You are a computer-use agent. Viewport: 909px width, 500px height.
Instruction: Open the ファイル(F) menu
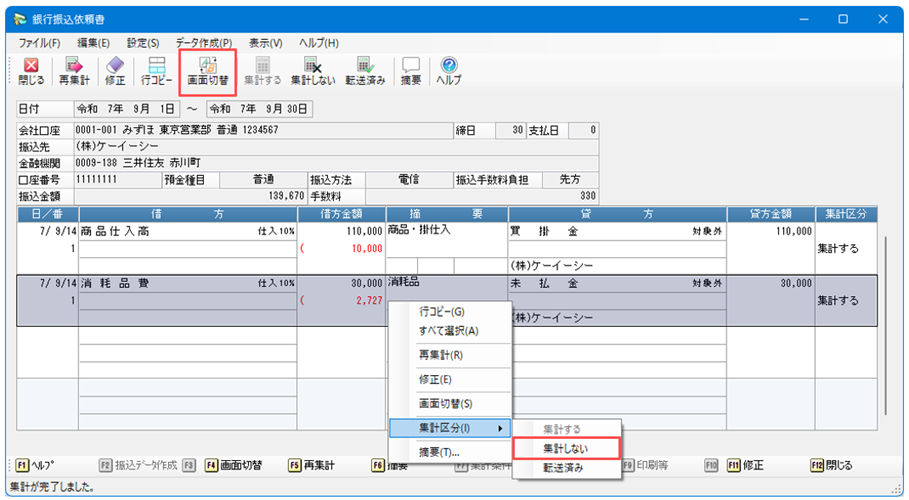[x=40, y=43]
